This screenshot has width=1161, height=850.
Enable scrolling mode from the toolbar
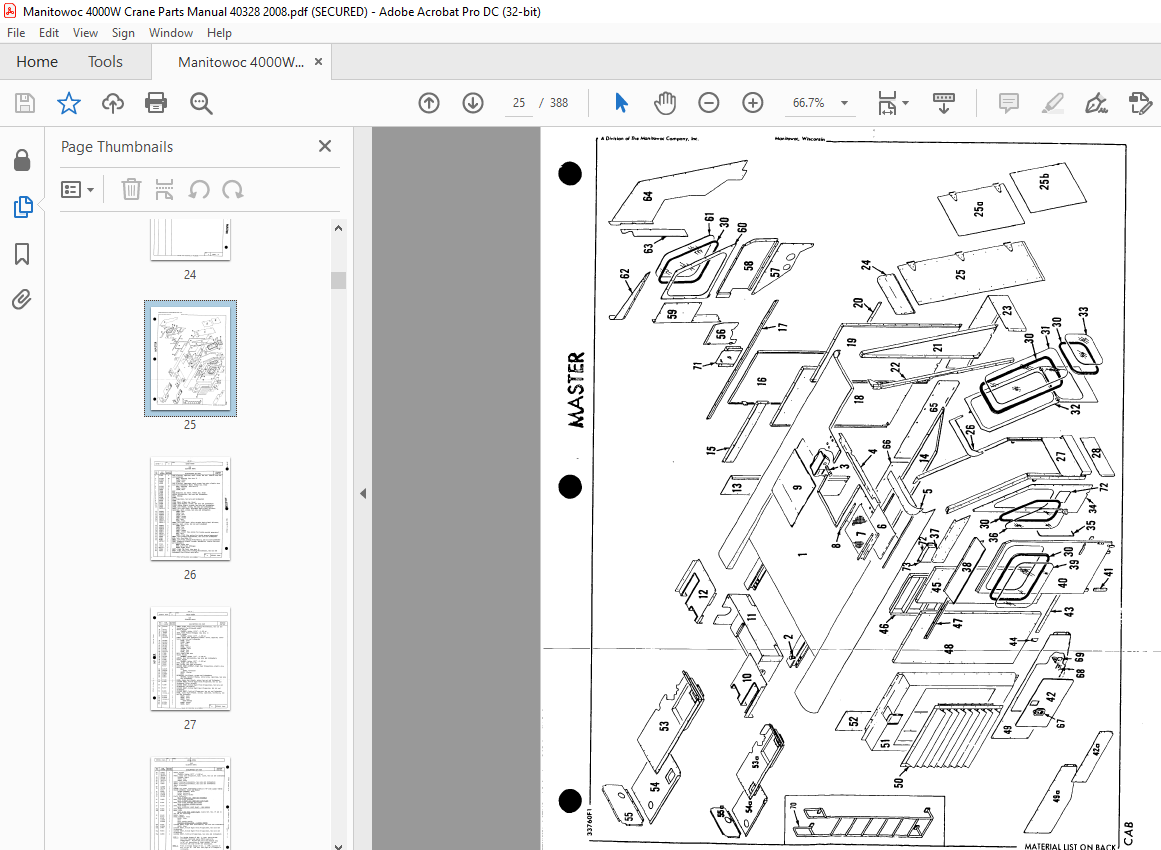tap(943, 103)
